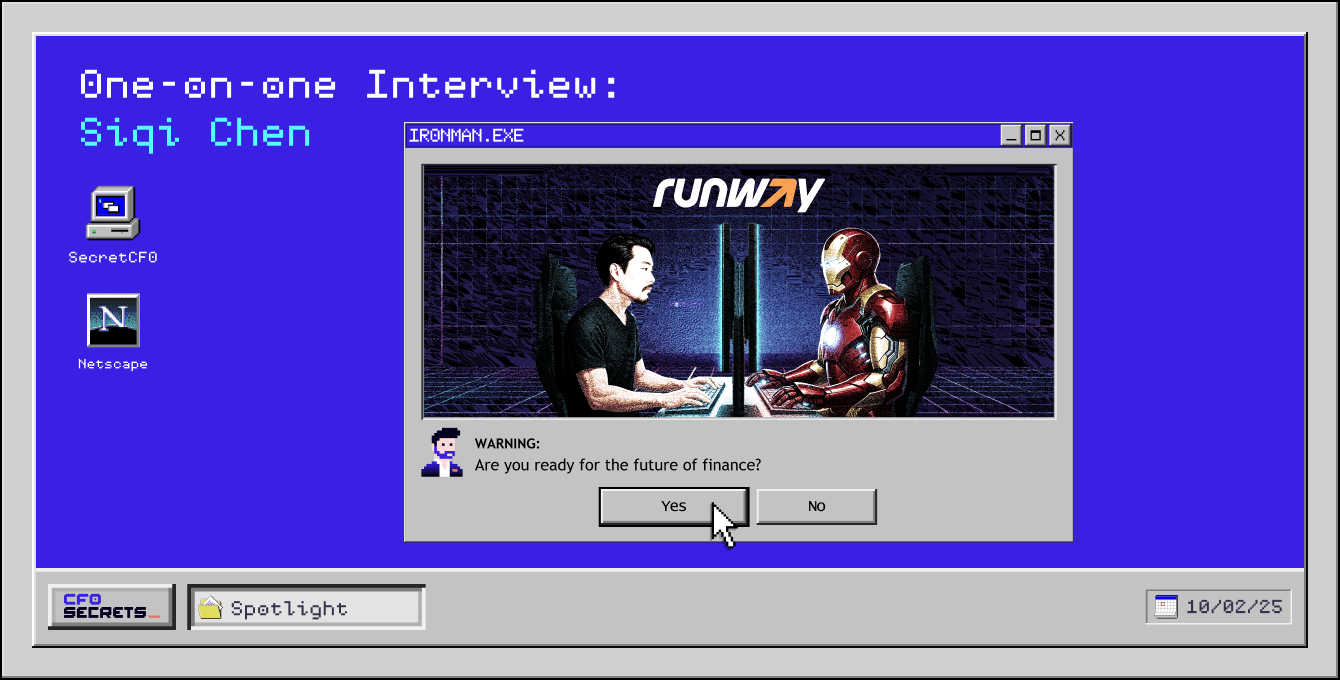Image resolution: width=1340 pixels, height=680 pixels.
Task: Click the Yes button in the warning dialog
Action: [674, 506]
